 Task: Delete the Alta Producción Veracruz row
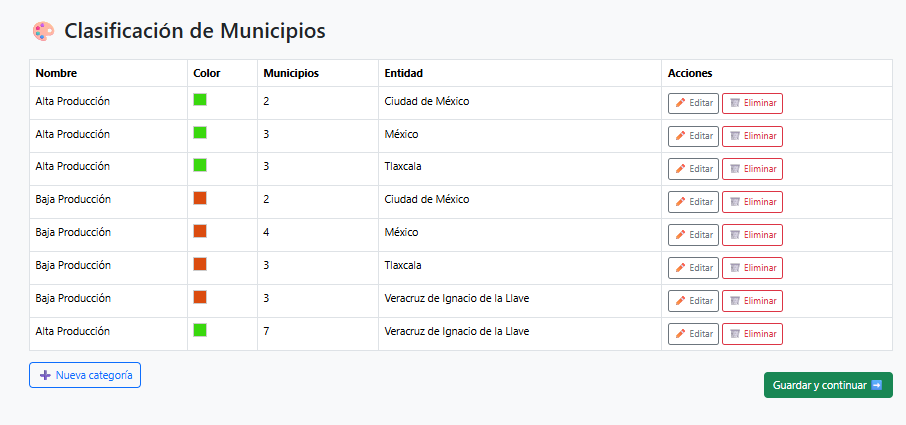tap(752, 334)
